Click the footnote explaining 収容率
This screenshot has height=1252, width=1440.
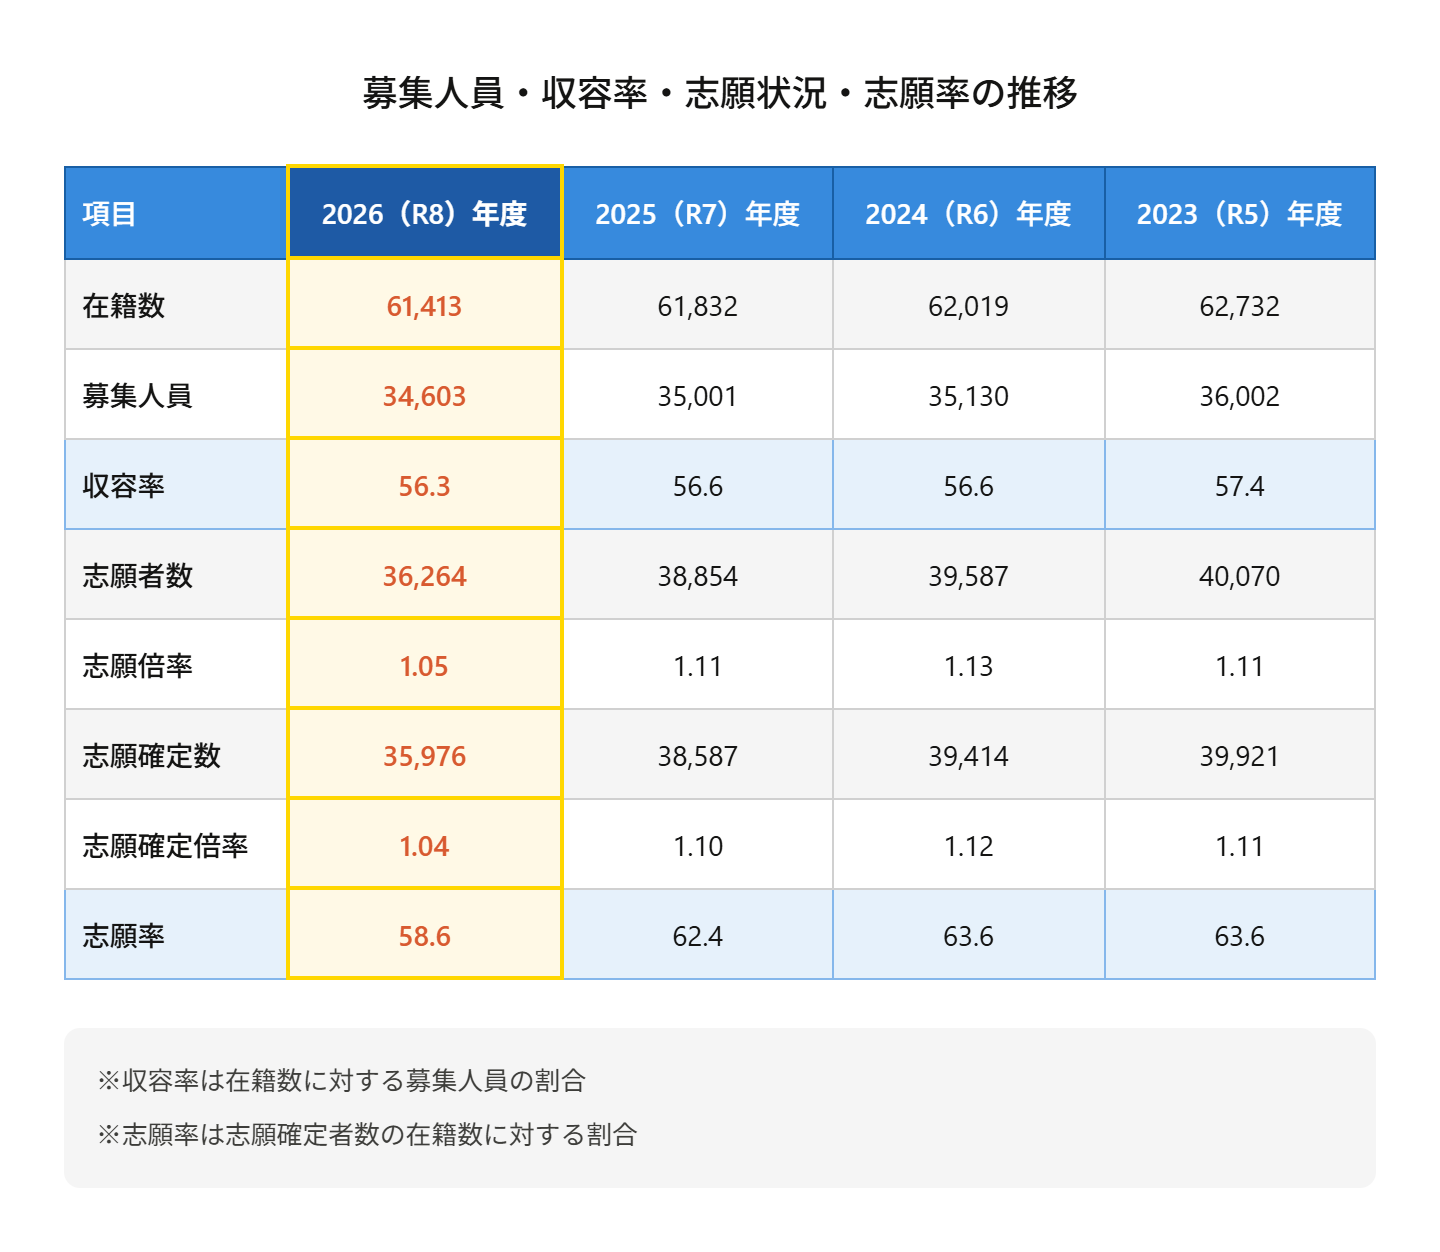click(341, 1081)
